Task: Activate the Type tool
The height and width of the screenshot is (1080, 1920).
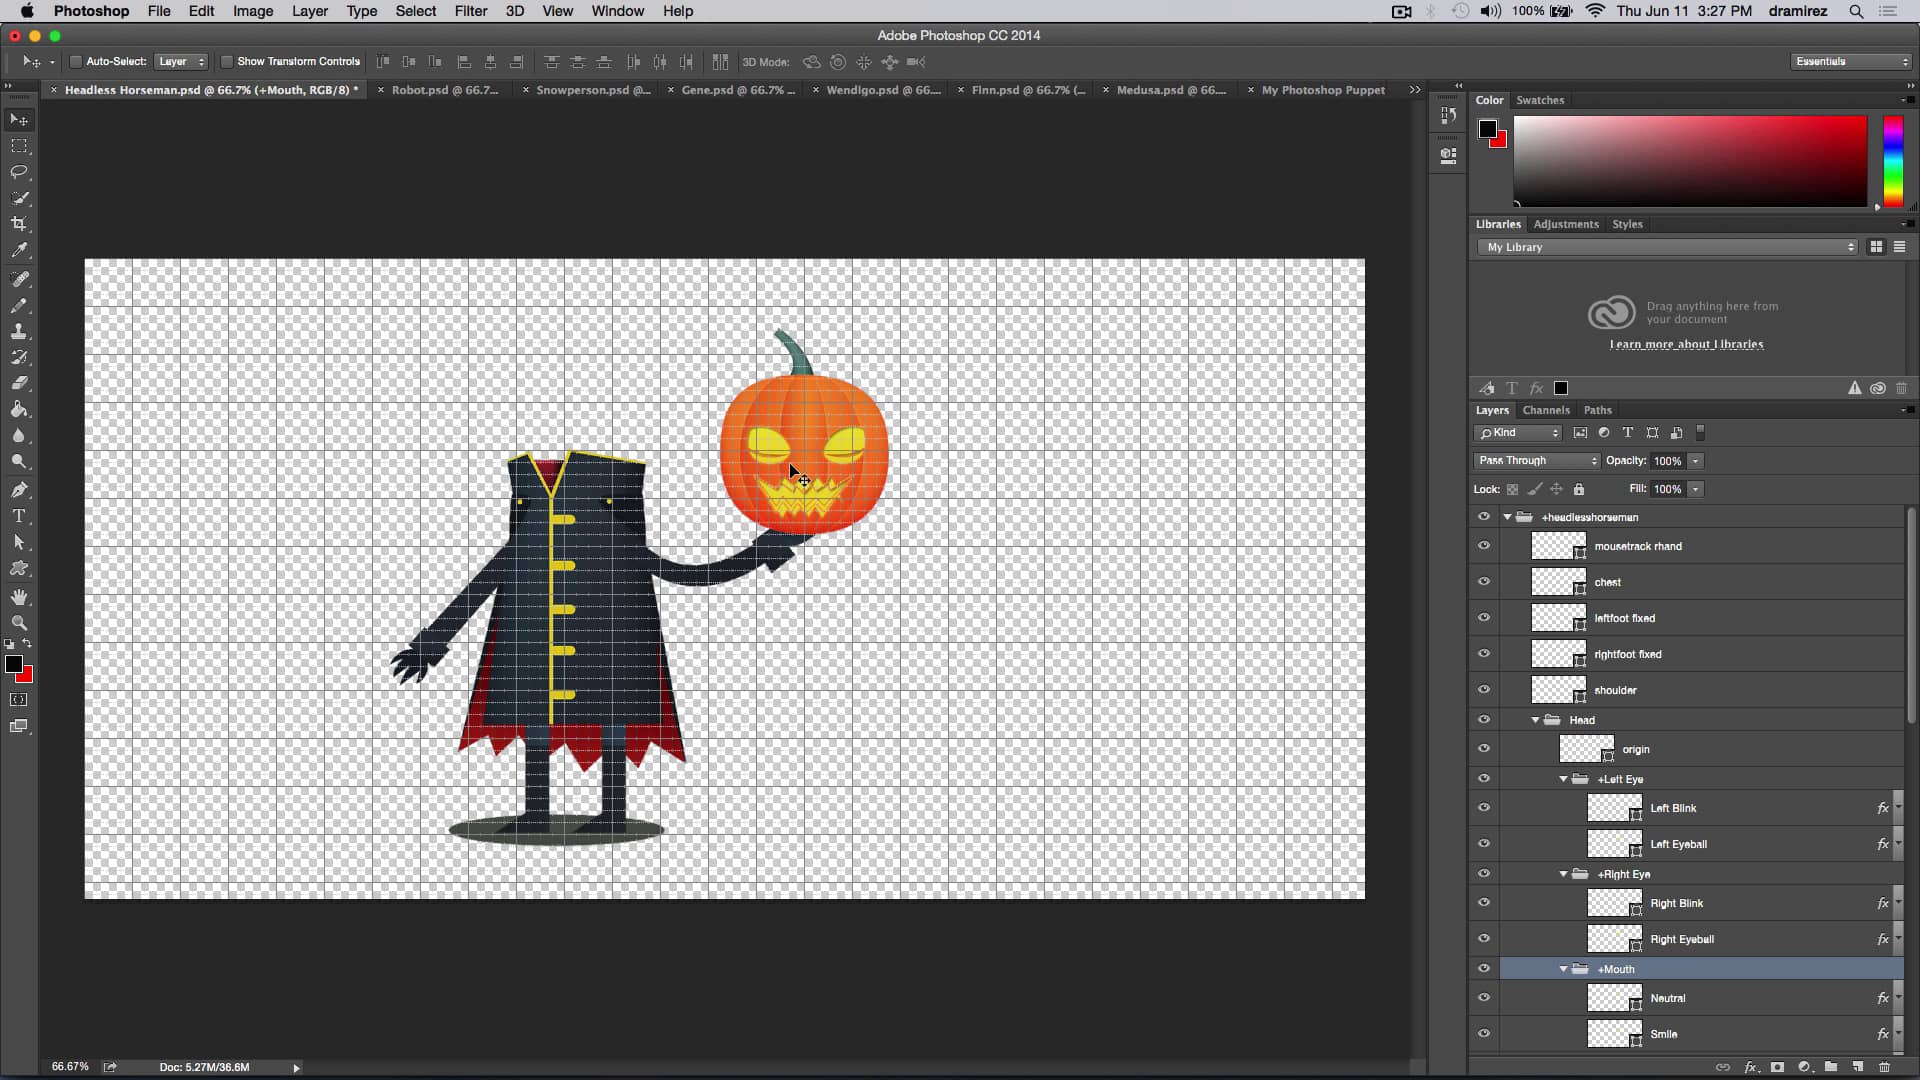Action: [x=20, y=516]
